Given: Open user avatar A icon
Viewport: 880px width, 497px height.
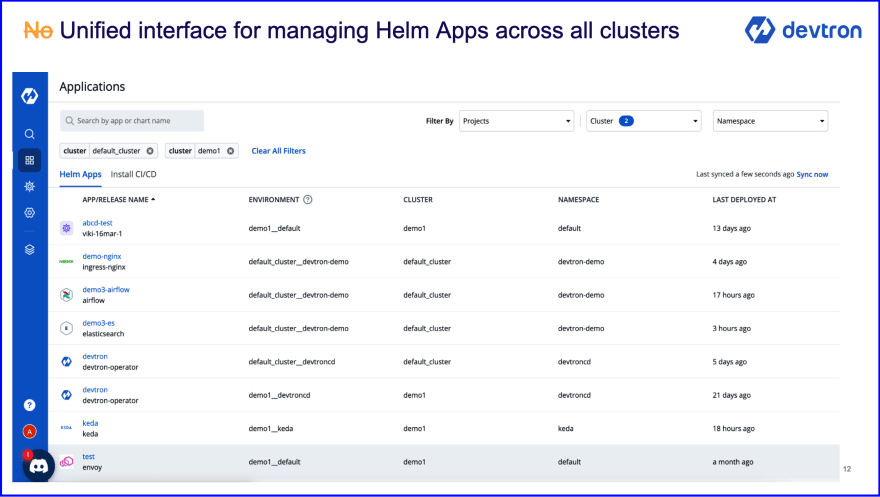Looking at the screenshot, I should [30, 431].
